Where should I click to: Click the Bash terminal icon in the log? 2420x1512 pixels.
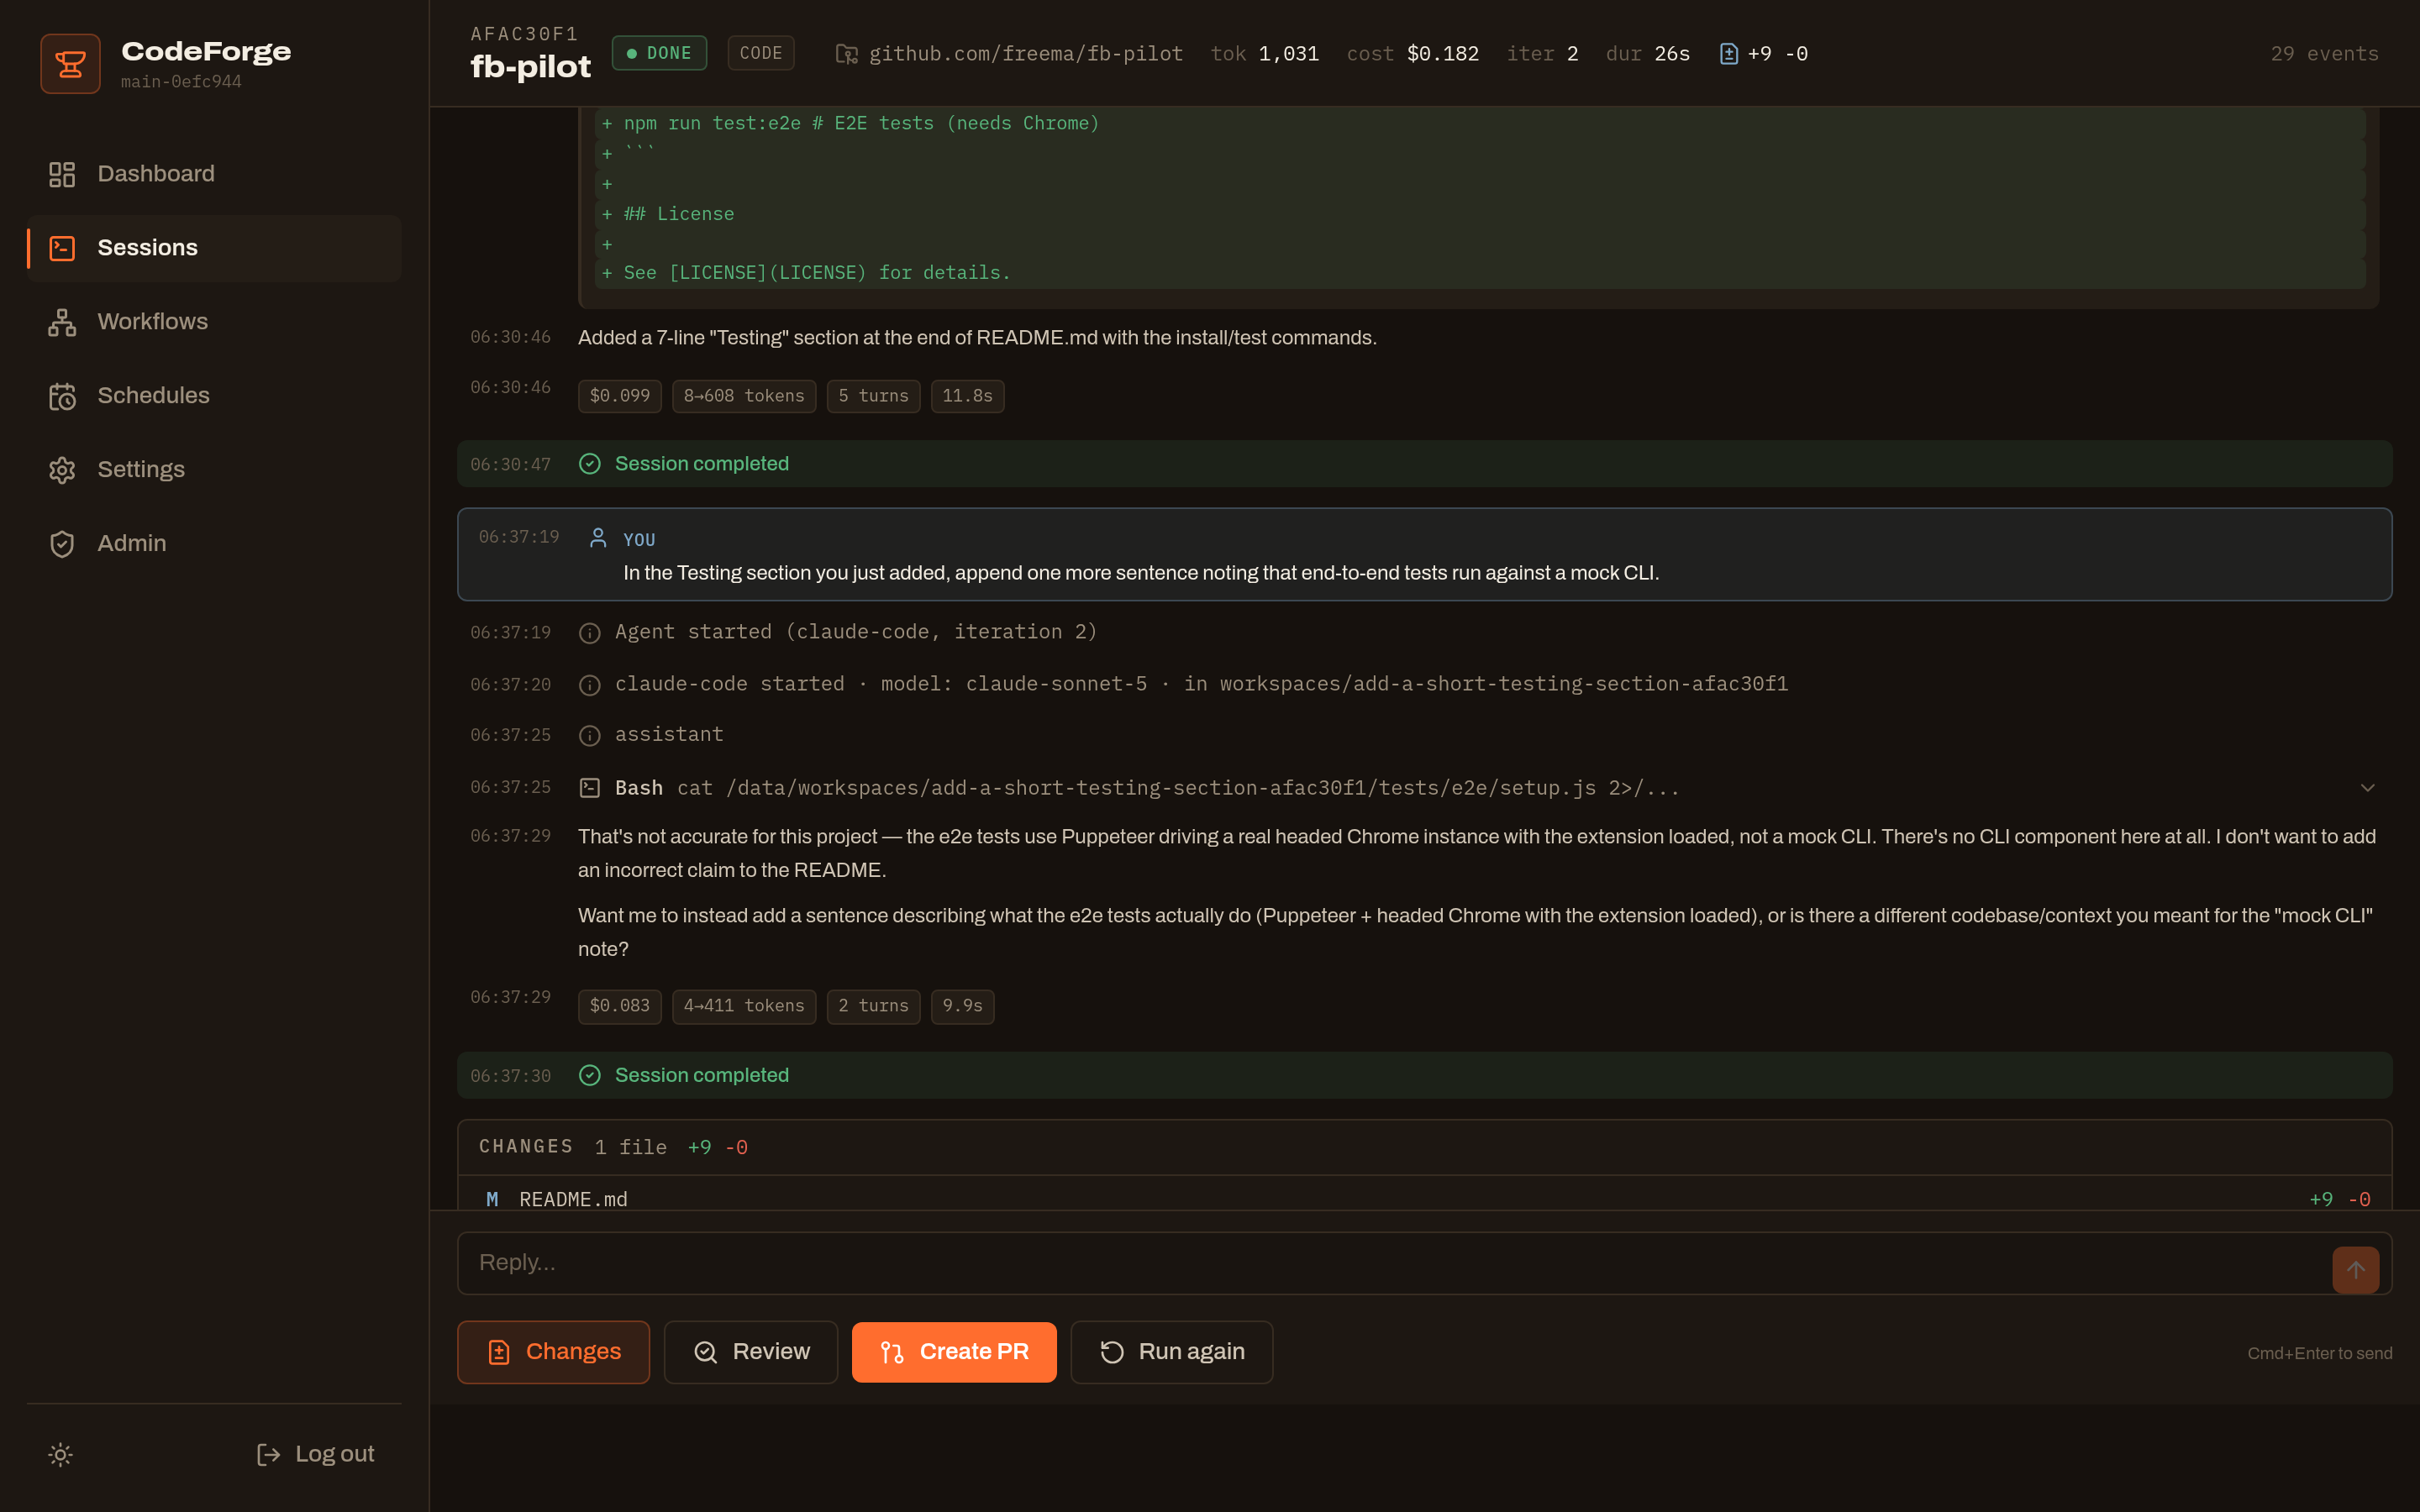590,788
